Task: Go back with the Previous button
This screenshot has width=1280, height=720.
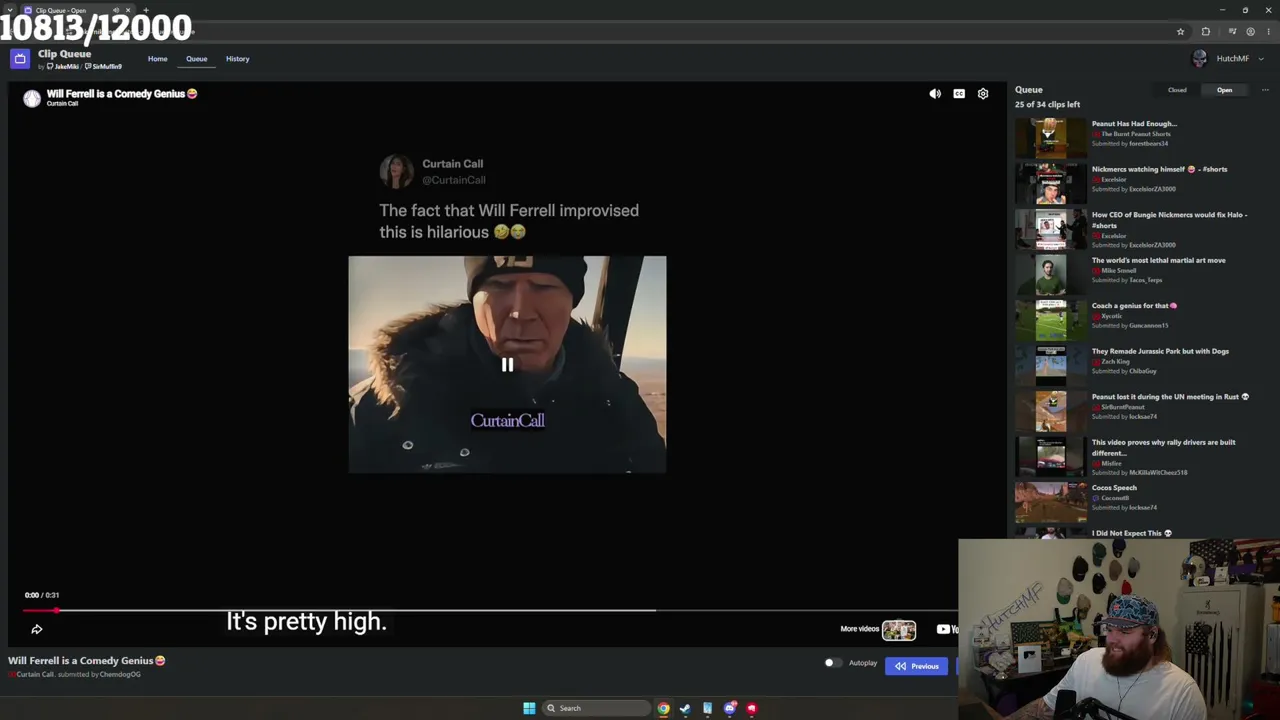Action: (x=916, y=666)
